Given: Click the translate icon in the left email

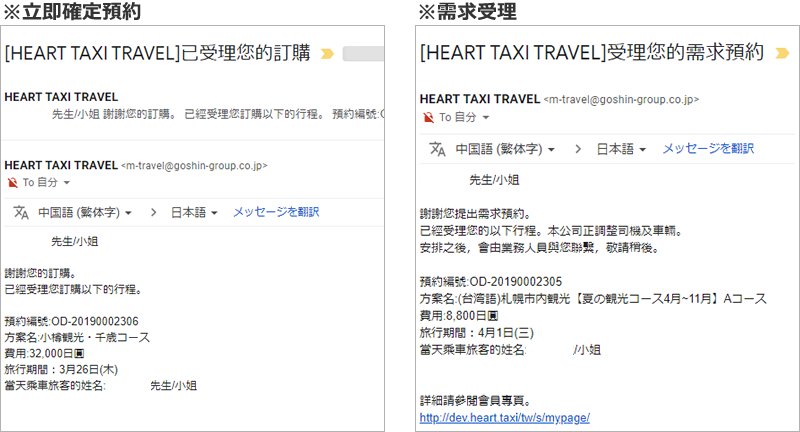Looking at the screenshot, I should (21, 212).
